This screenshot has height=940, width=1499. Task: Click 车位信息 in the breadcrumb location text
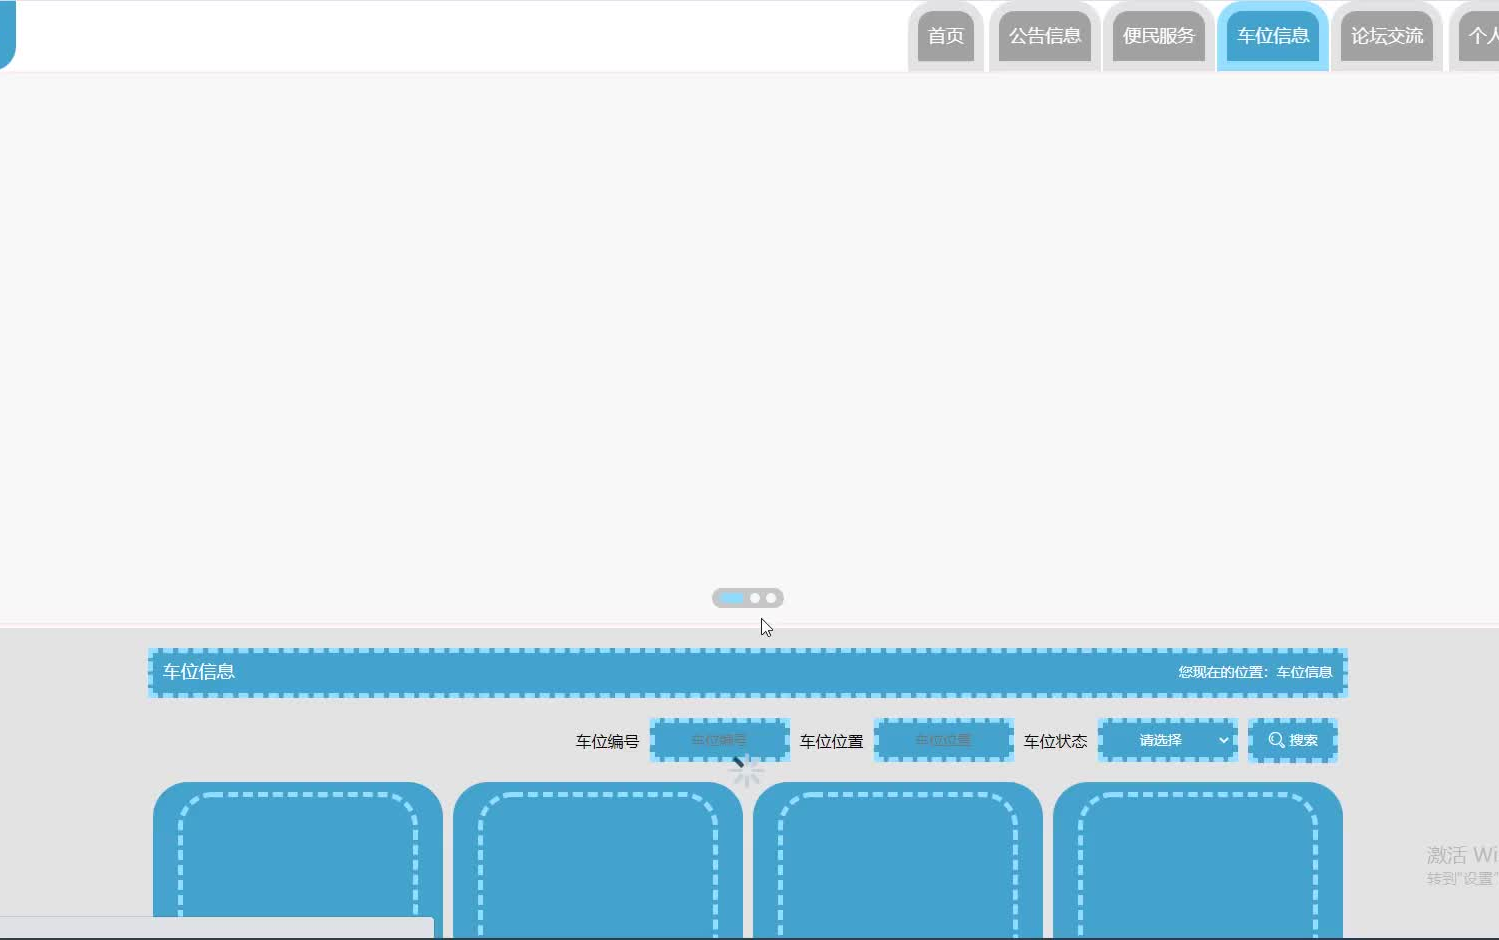1304,672
